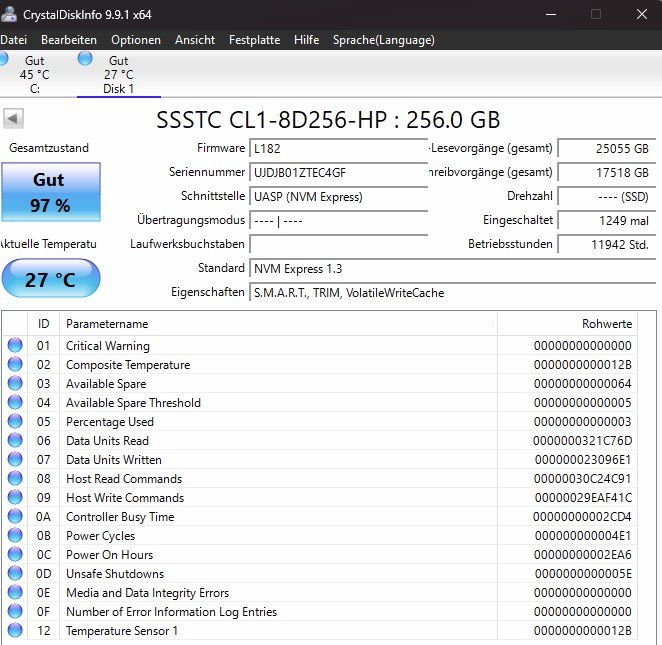This screenshot has width=662, height=645.
Task: Click raw value 00000000004E1
Action: tap(583, 536)
